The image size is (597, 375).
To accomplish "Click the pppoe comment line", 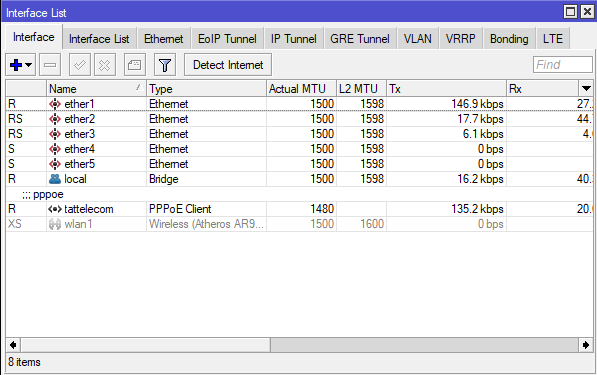I will (43, 195).
